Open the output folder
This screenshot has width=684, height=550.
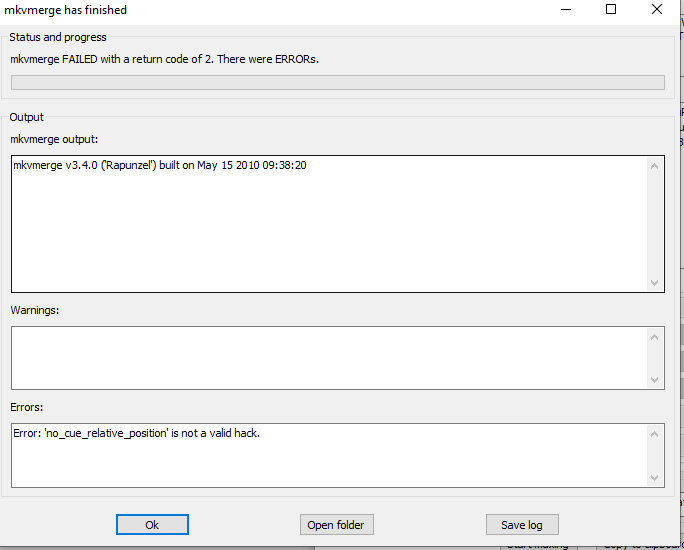pos(336,525)
